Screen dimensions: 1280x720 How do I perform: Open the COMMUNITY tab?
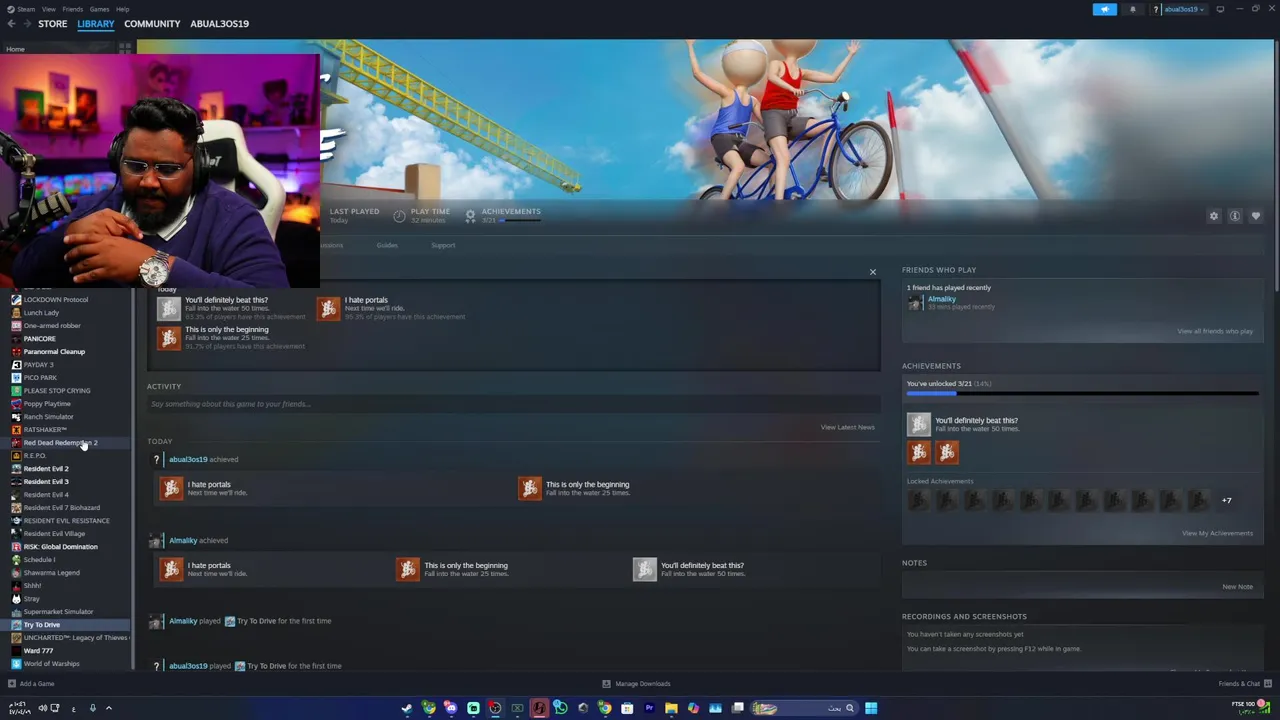[x=152, y=24]
